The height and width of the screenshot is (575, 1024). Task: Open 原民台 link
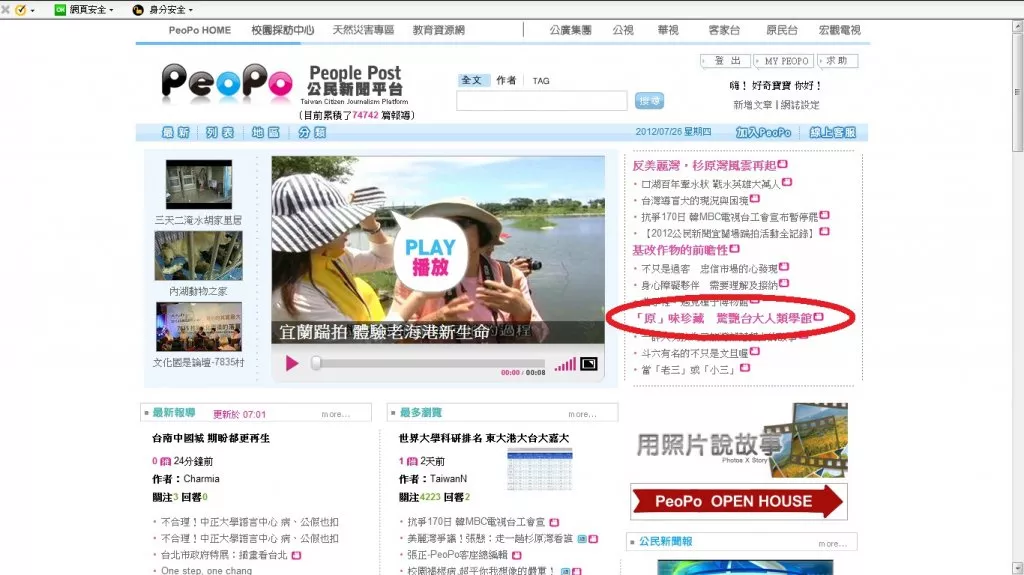[782, 30]
